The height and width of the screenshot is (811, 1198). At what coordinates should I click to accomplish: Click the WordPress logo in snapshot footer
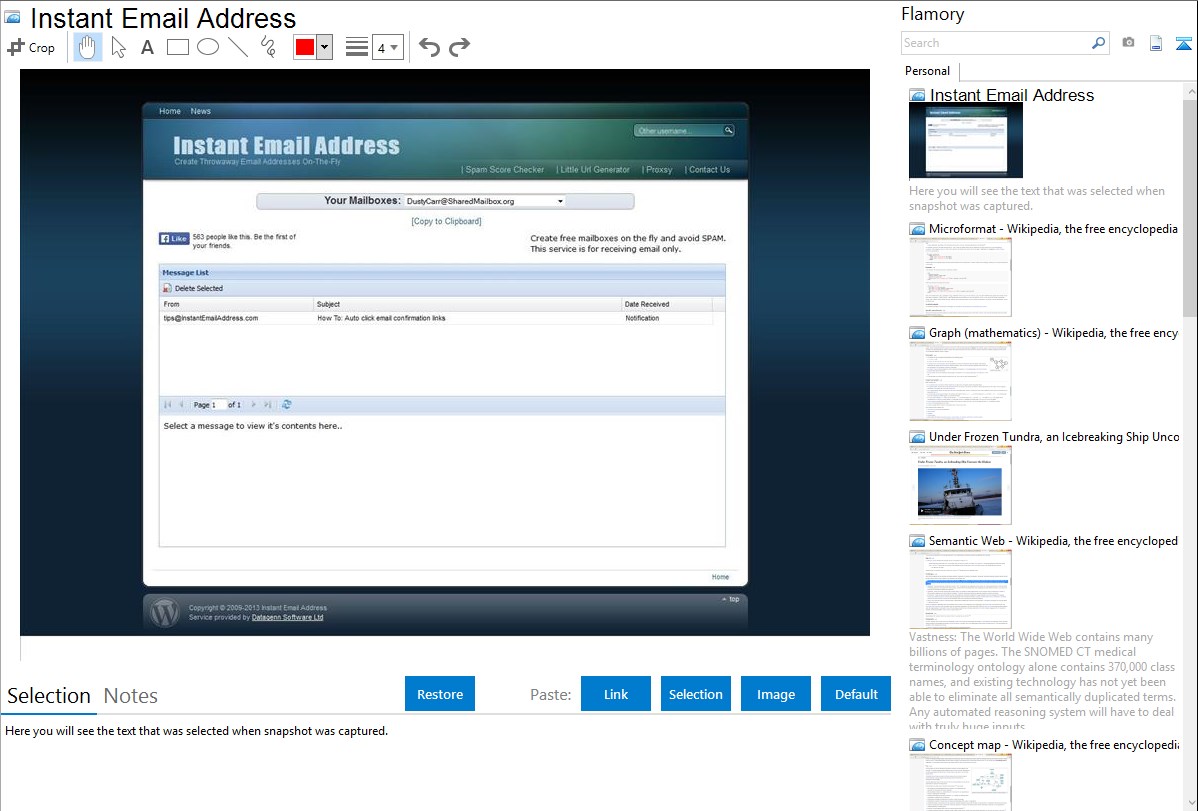tap(164, 611)
